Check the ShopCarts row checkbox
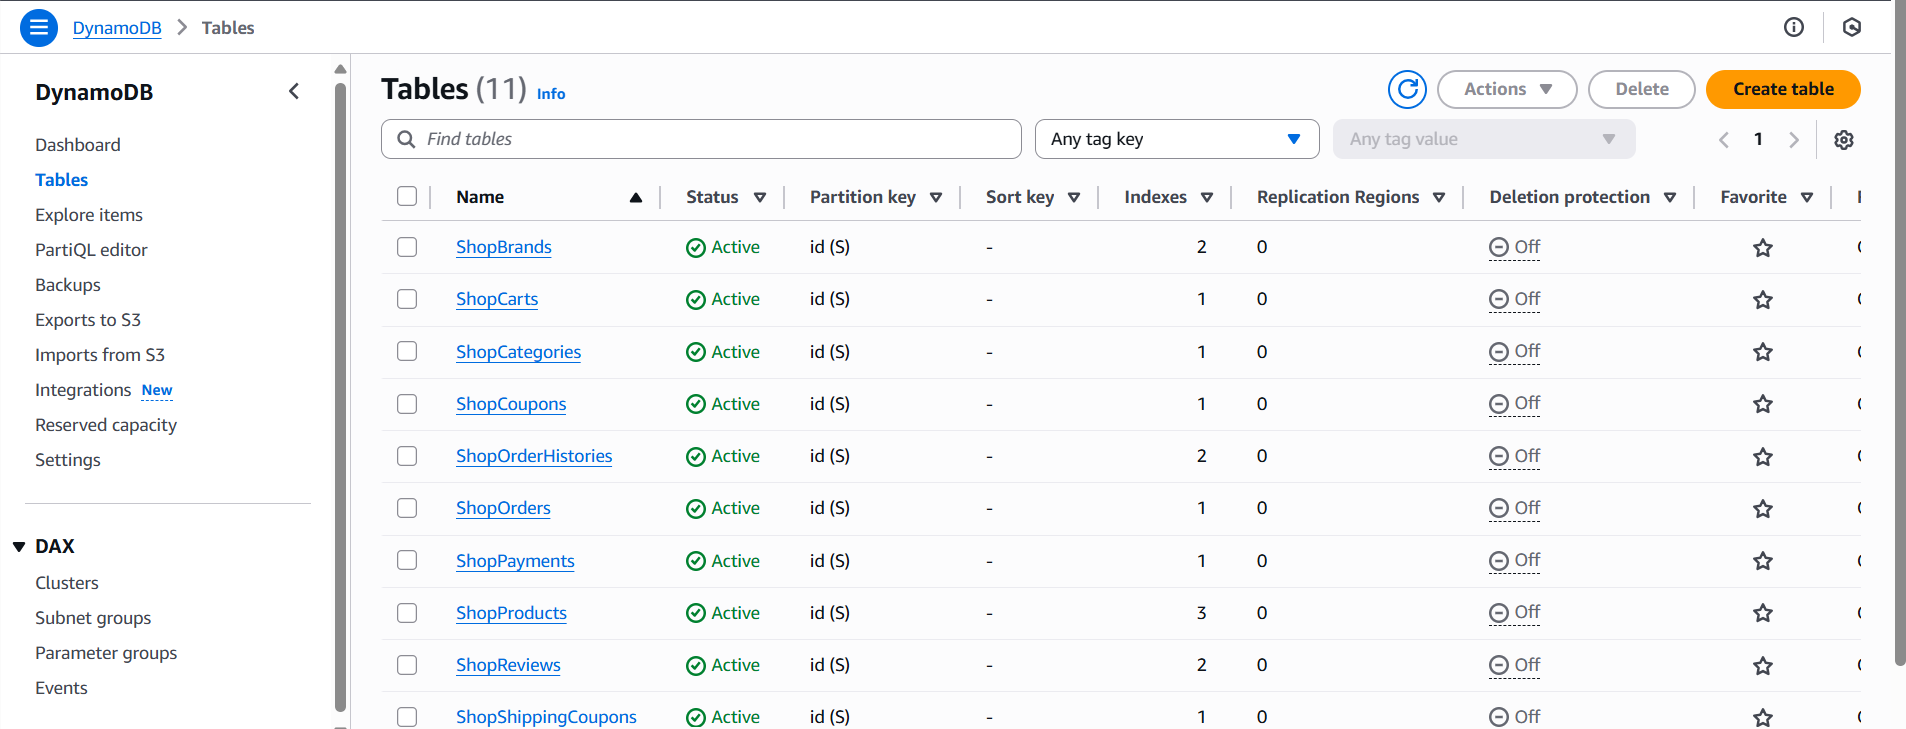 [x=407, y=299]
